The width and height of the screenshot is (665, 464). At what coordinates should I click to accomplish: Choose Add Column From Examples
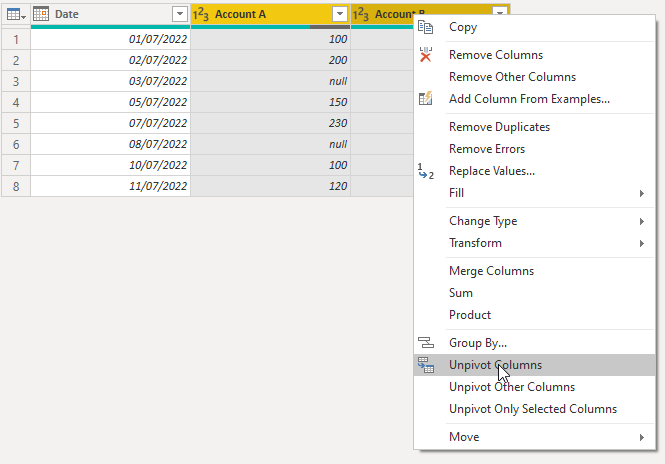pos(534,99)
